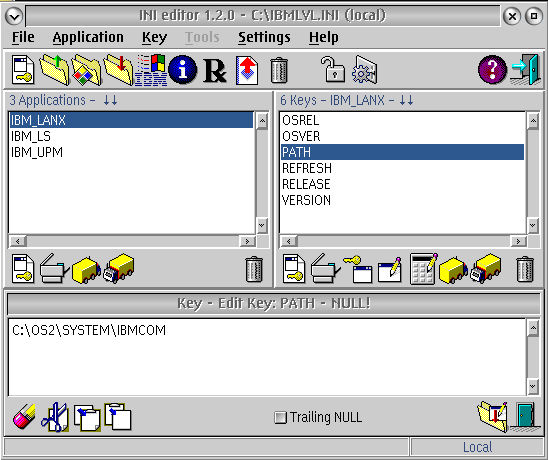Click the IBM logo toolbar icon

tap(151, 70)
